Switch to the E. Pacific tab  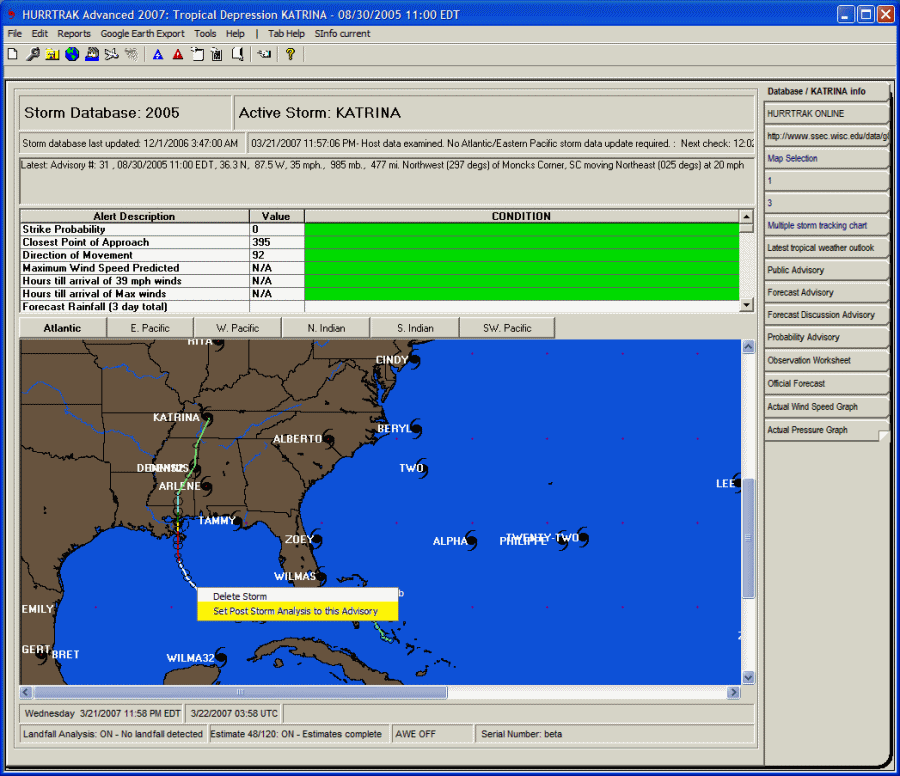[x=150, y=328]
